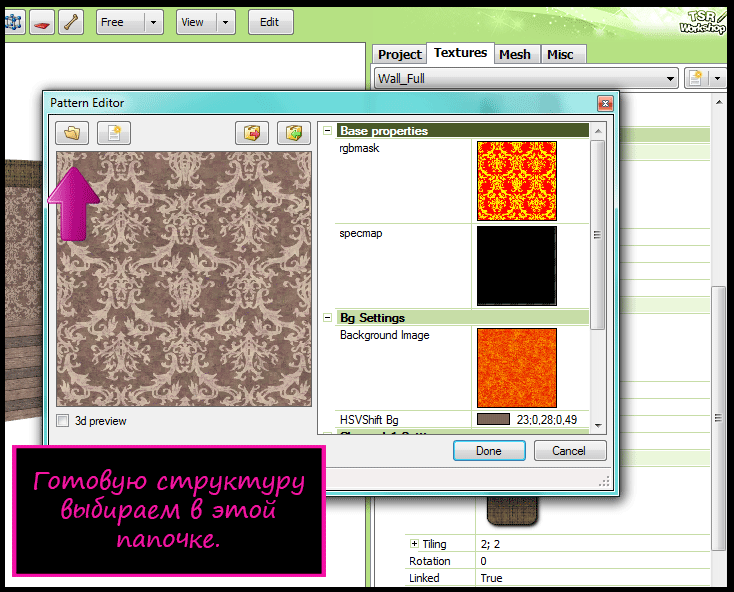Click the Background Image property label
Screen dimensions: 734x592
(x=385, y=335)
